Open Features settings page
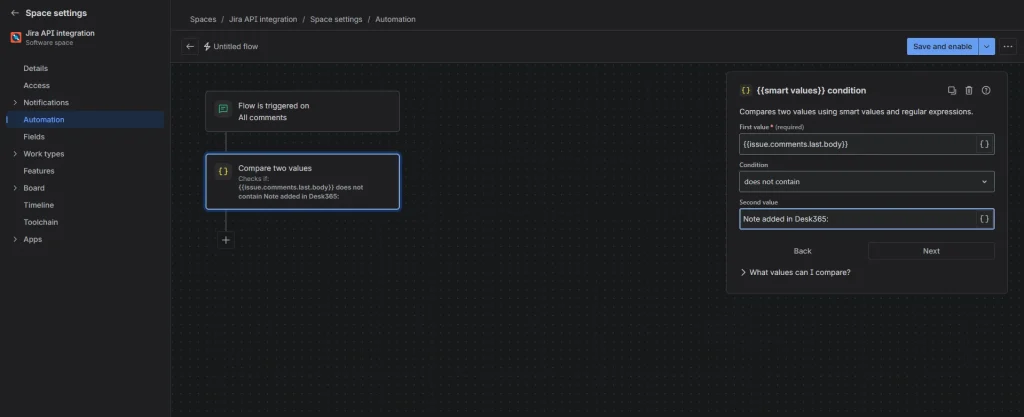The image size is (1024, 417). [x=39, y=171]
